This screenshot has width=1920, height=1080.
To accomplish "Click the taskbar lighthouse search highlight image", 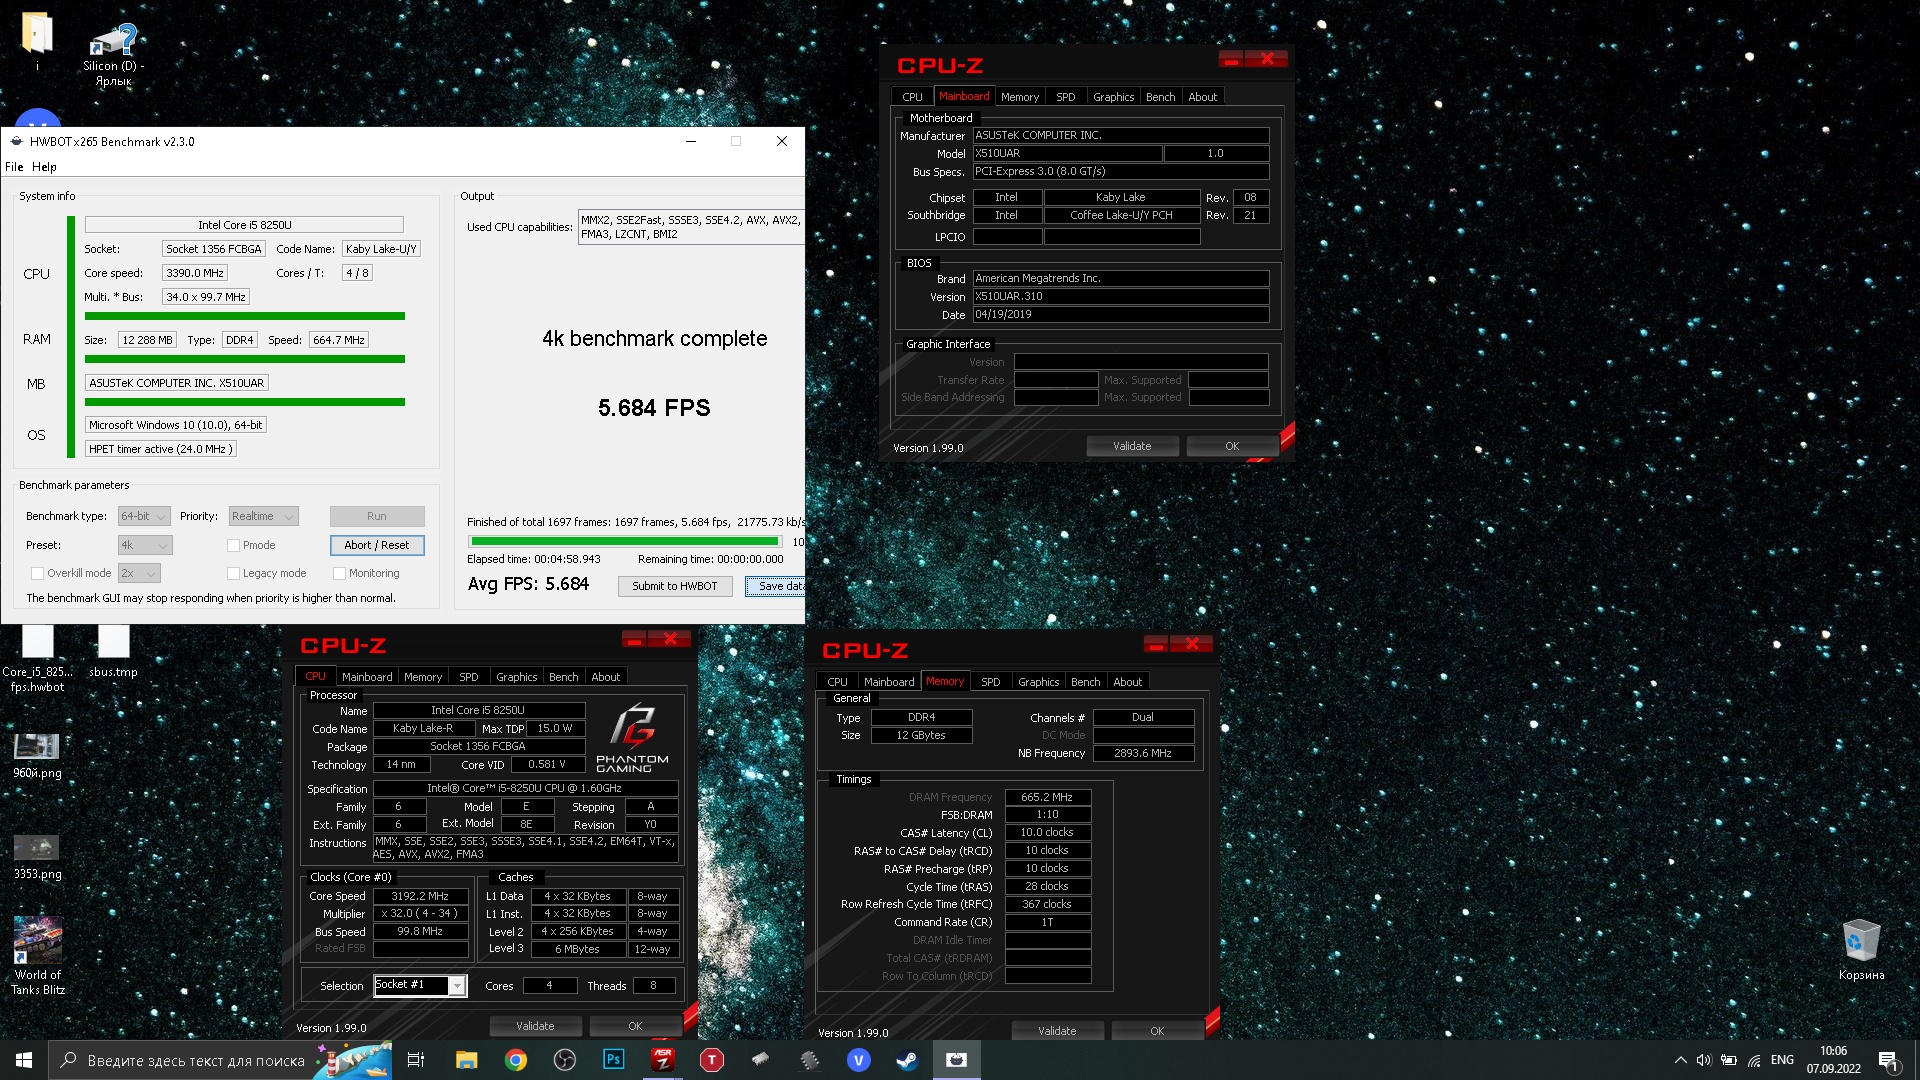I will [352, 1060].
